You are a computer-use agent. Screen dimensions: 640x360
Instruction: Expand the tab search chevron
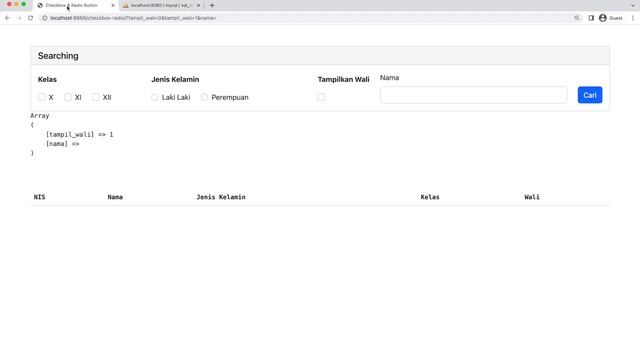point(633,5)
